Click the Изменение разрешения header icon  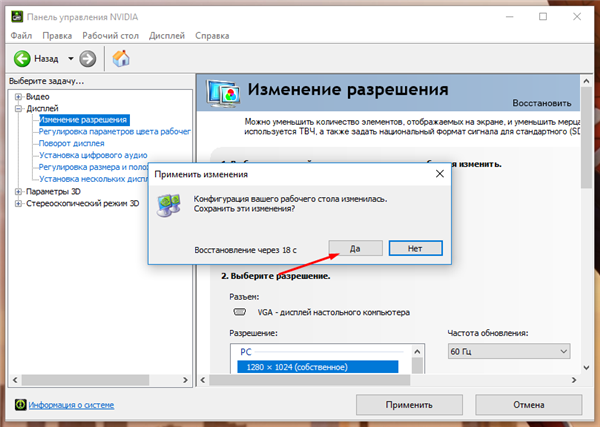pyautogui.click(x=223, y=93)
